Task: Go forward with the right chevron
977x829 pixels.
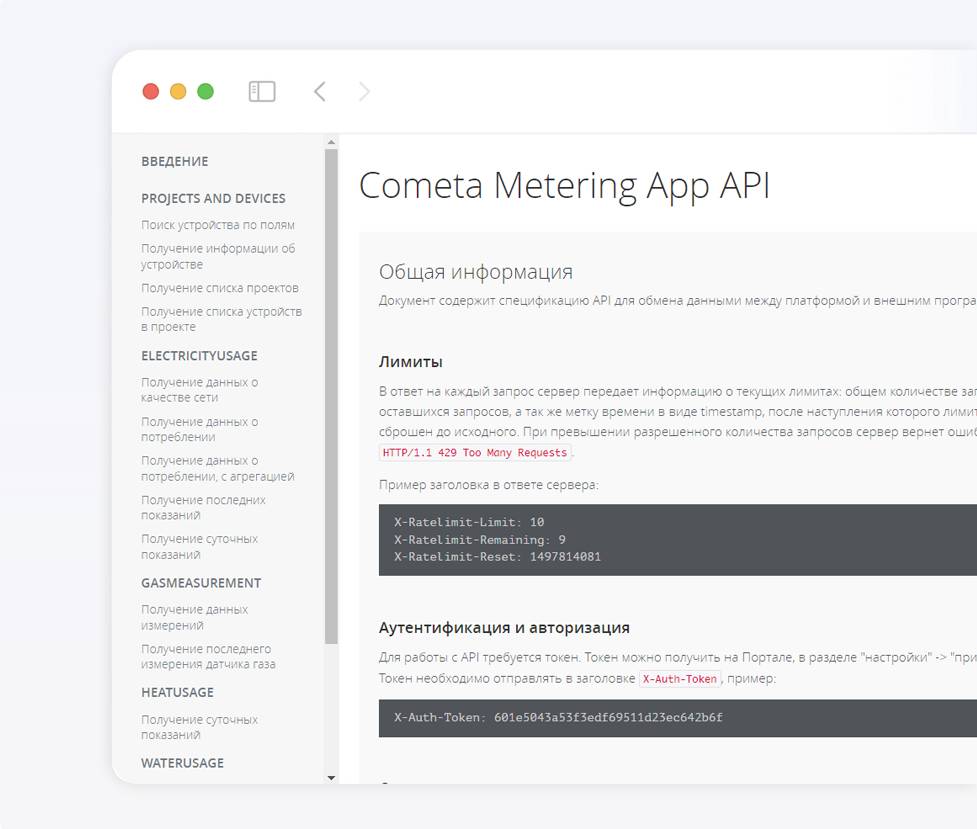Action: (365, 92)
